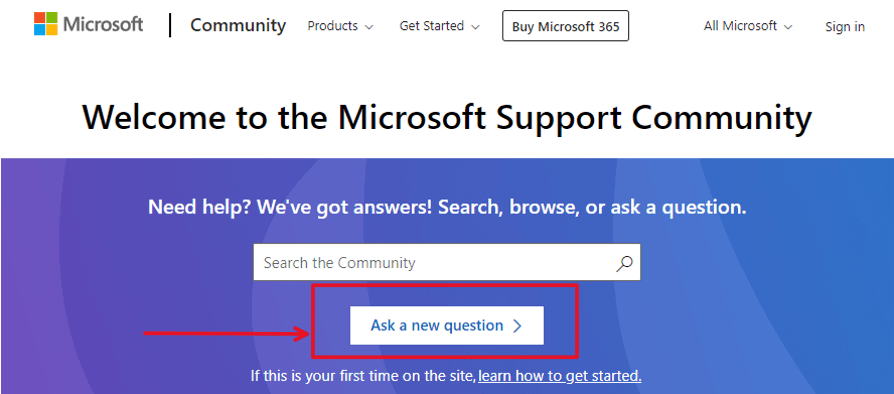
Task: Expand the chevron beside Get Started
Action: (x=476, y=27)
